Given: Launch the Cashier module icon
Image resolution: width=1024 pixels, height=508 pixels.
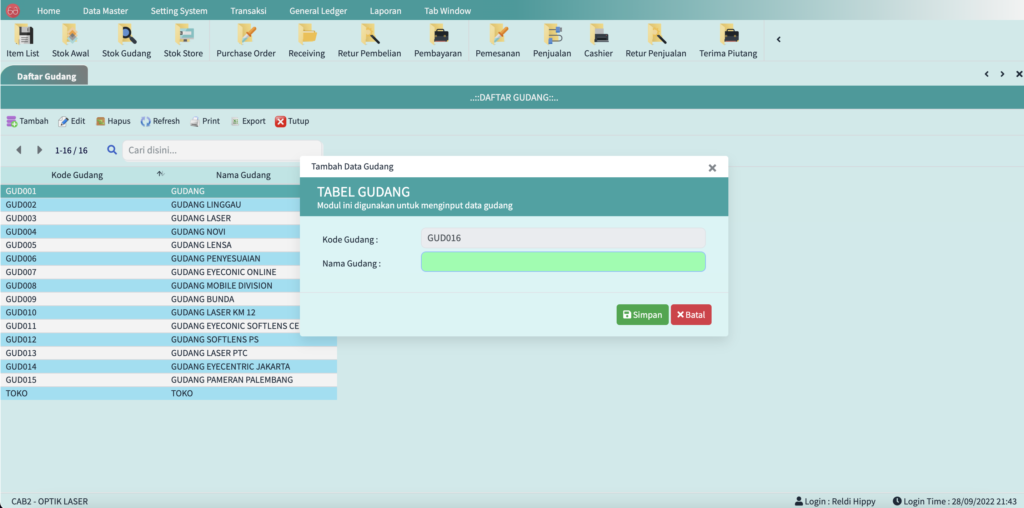Looking at the screenshot, I should point(598,40).
